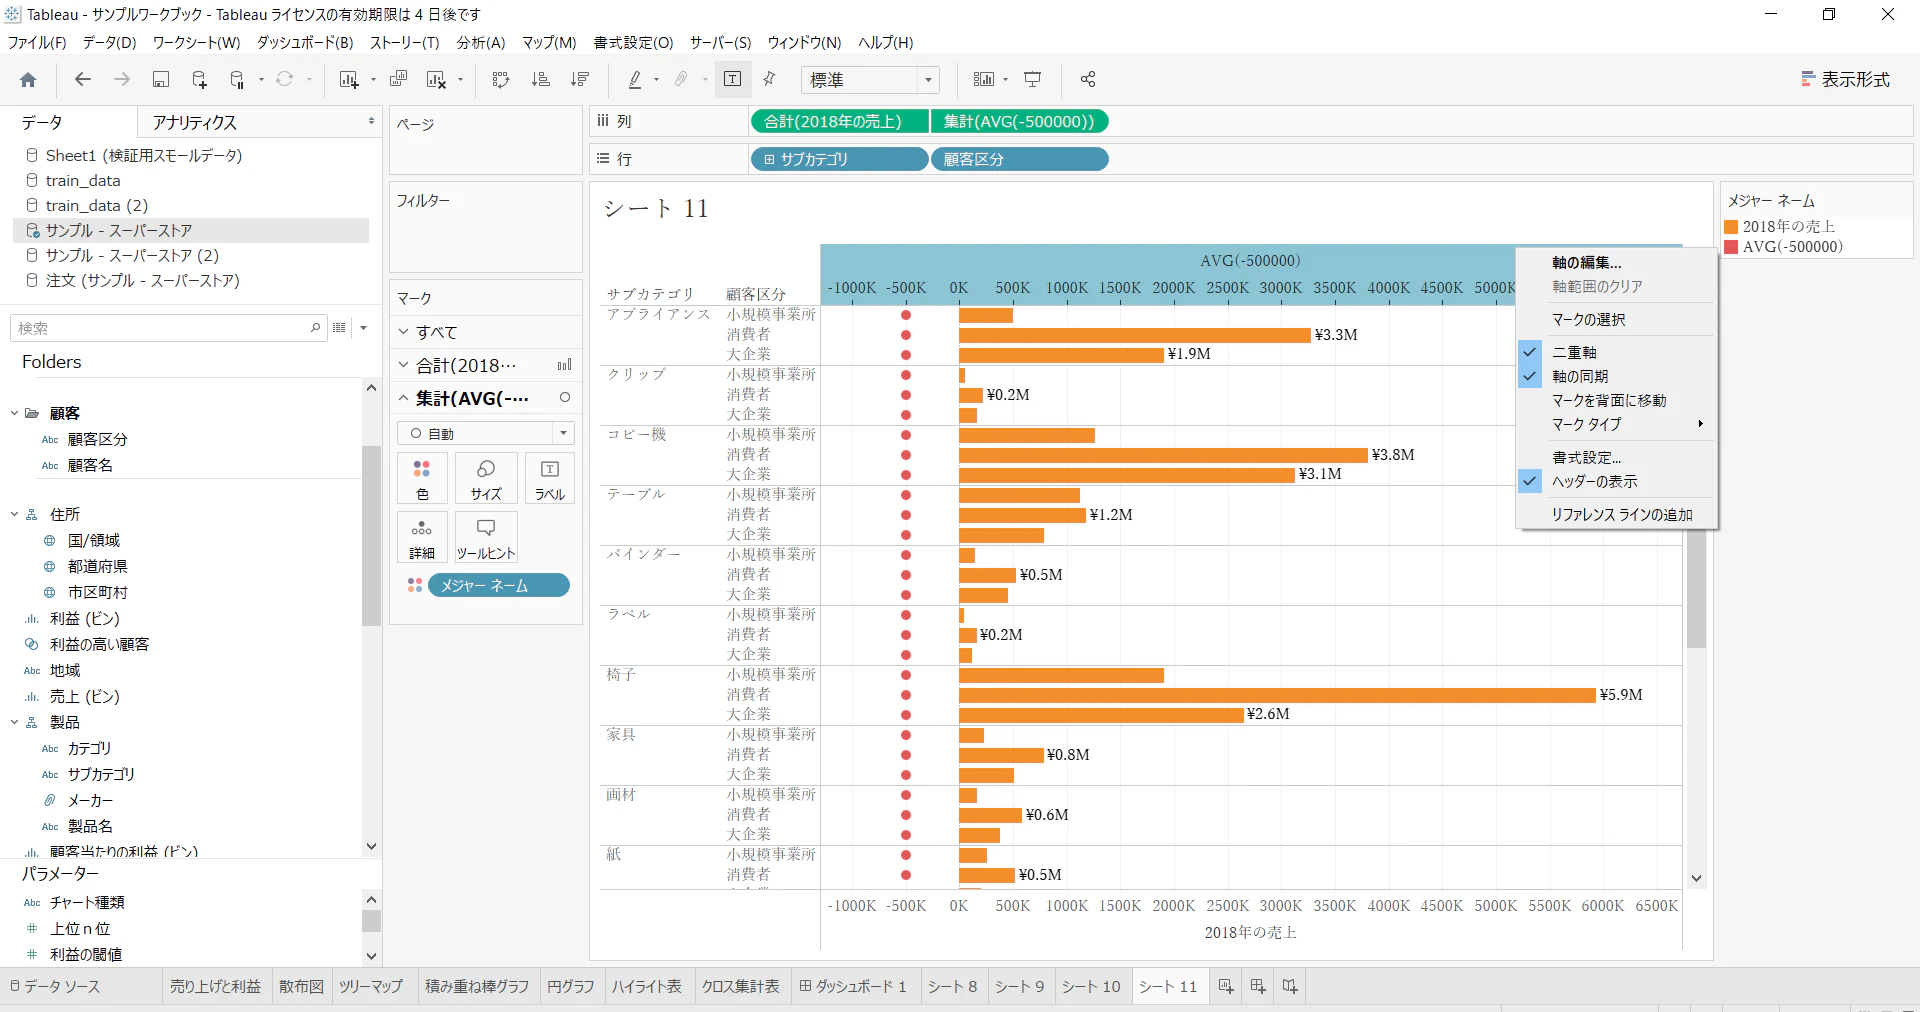The height and width of the screenshot is (1012, 1920).
Task: Click the undo back arrow in toolbar
Action: pos(83,79)
